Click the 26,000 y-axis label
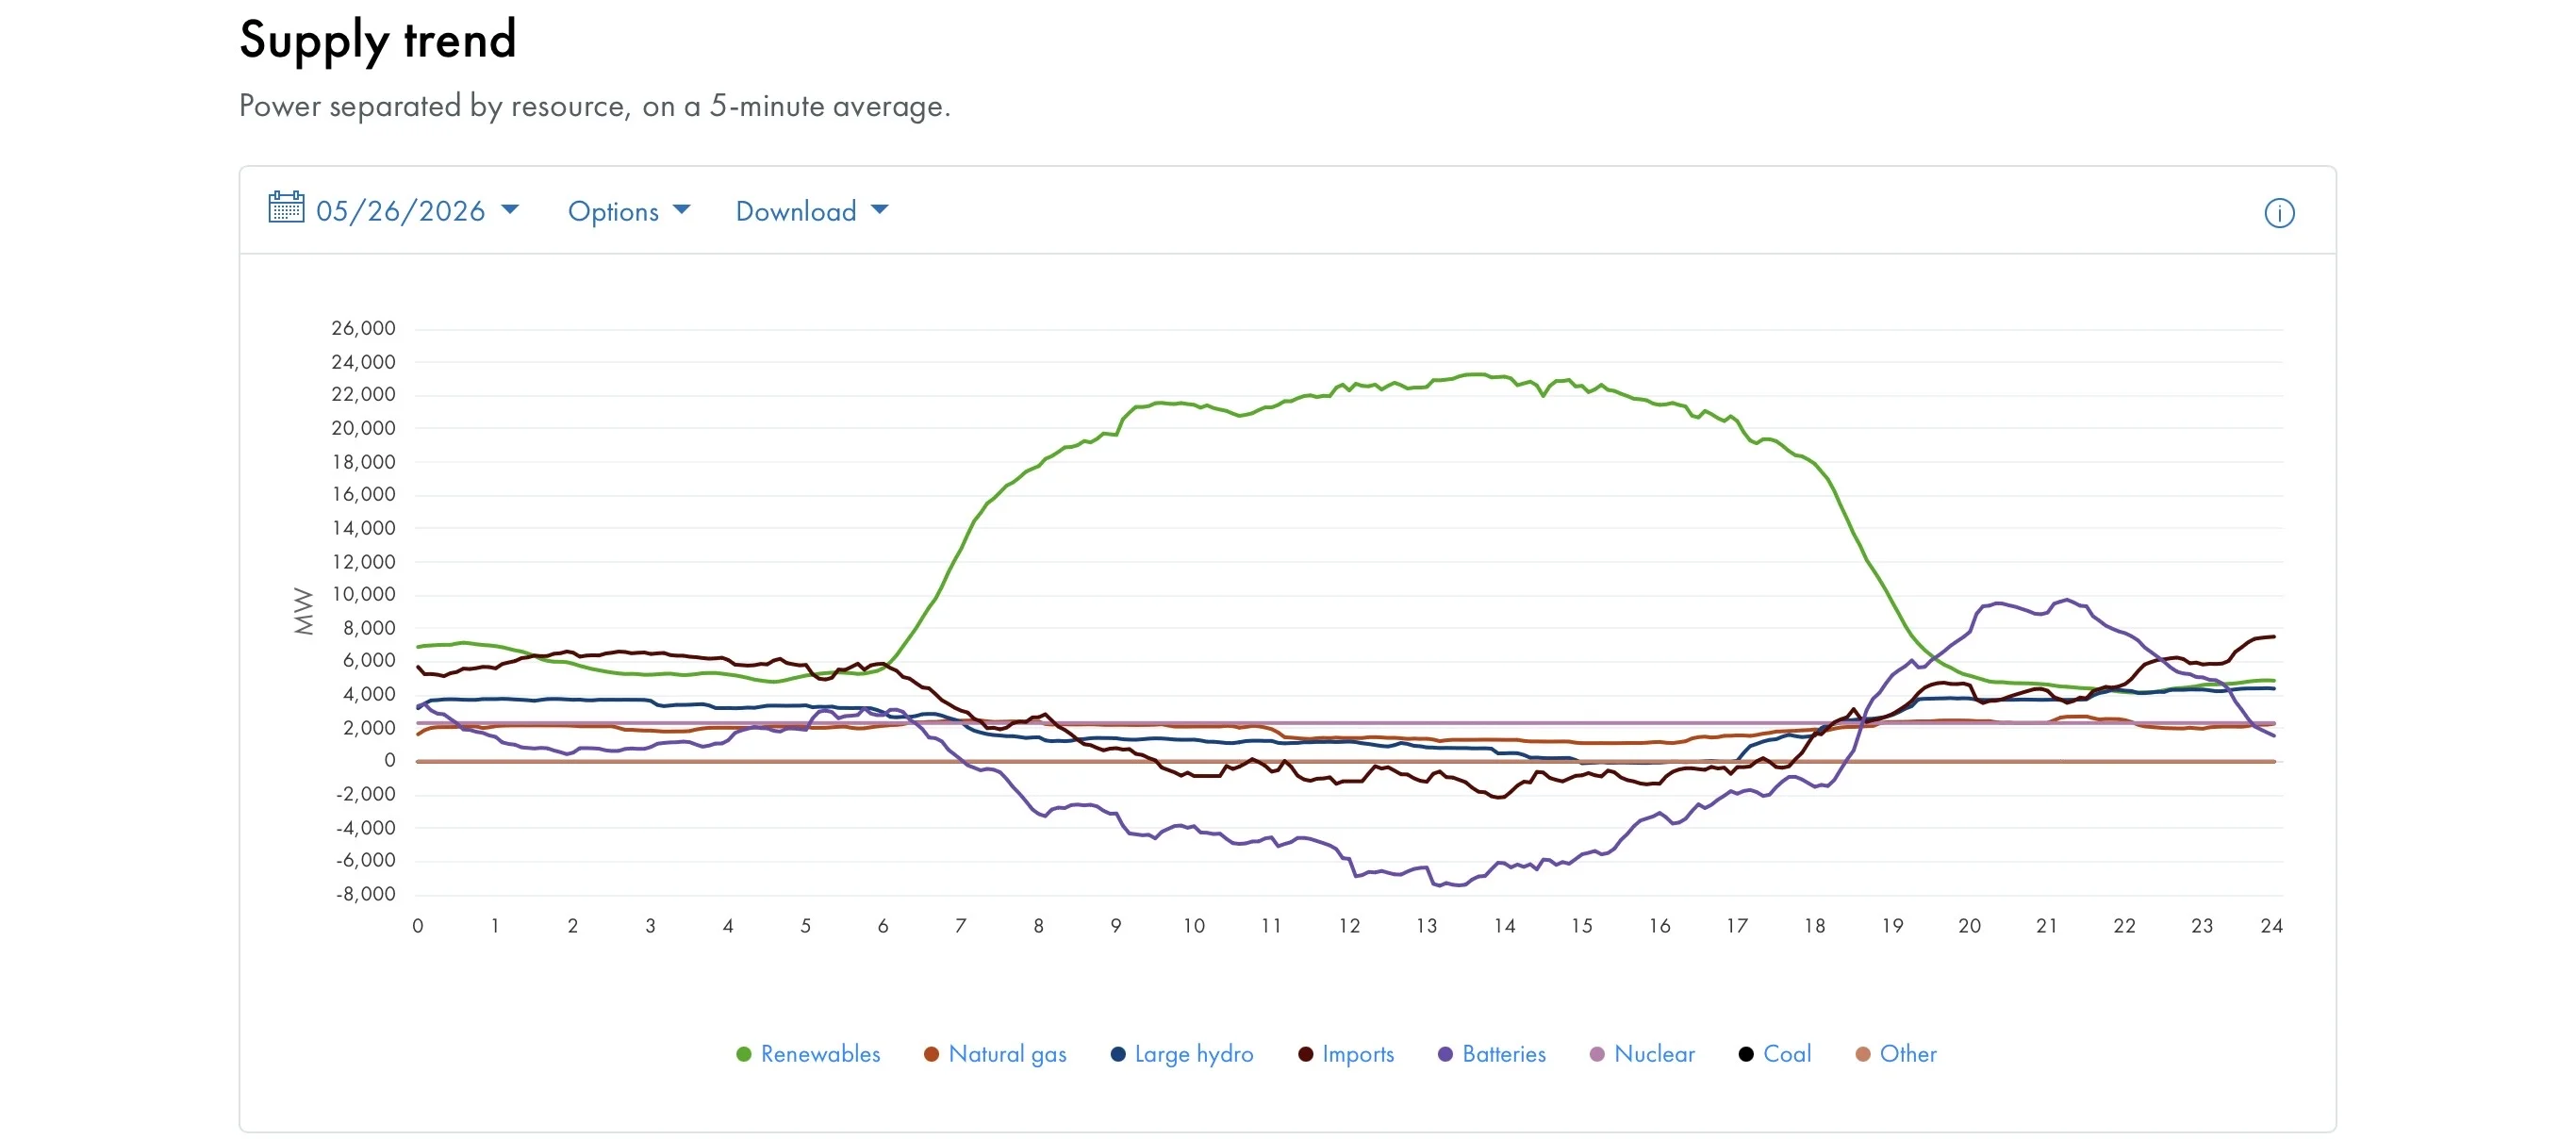Viewport: 2576px width, 1139px height. tap(363, 329)
